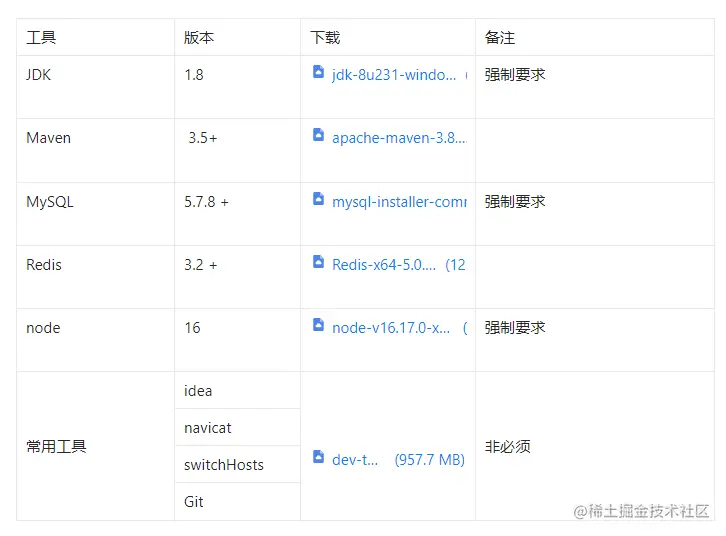Click the file icon beside apache-maven download
Image resolution: width=726 pixels, height=536 pixels.
pos(318,135)
